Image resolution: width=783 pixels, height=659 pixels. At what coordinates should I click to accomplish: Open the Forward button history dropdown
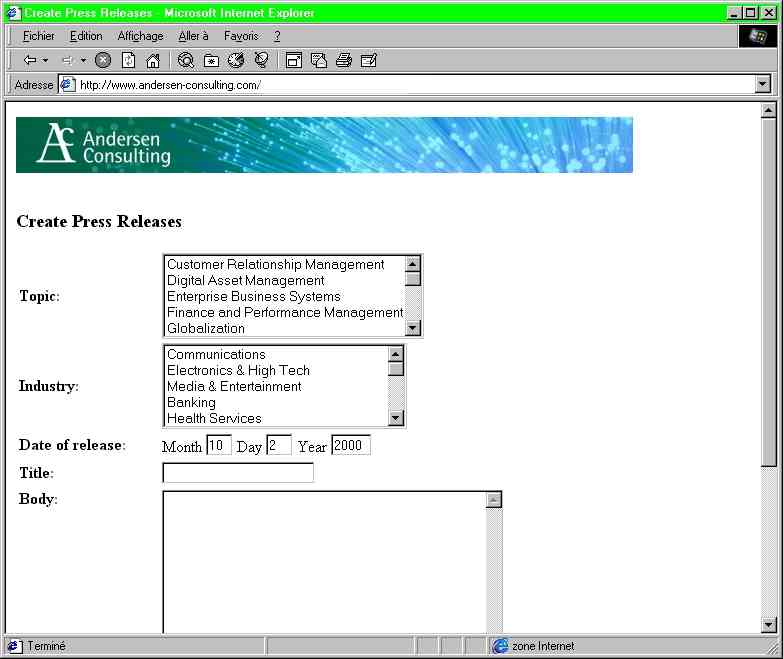click(x=83, y=60)
